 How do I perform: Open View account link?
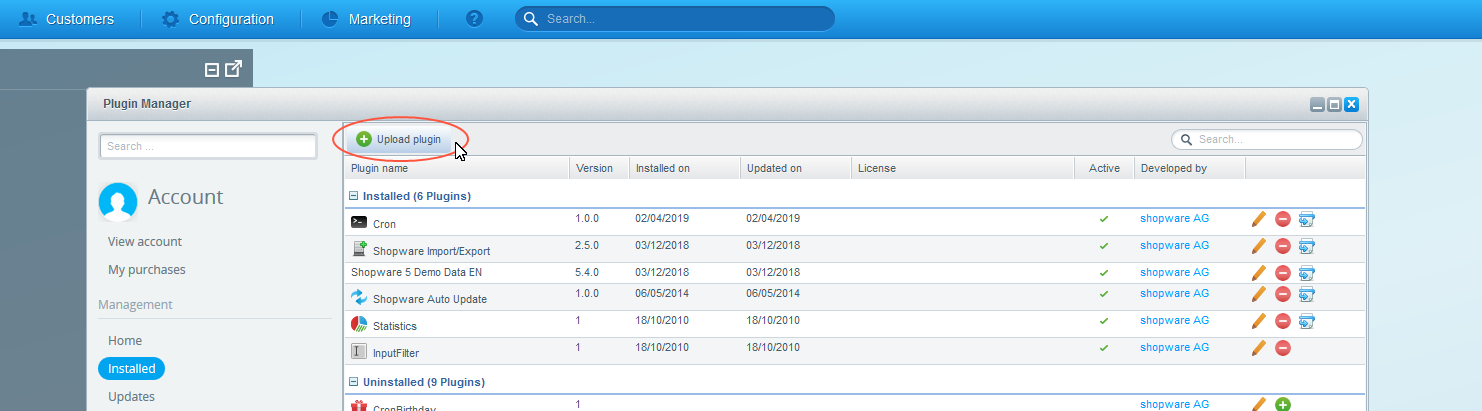(145, 241)
